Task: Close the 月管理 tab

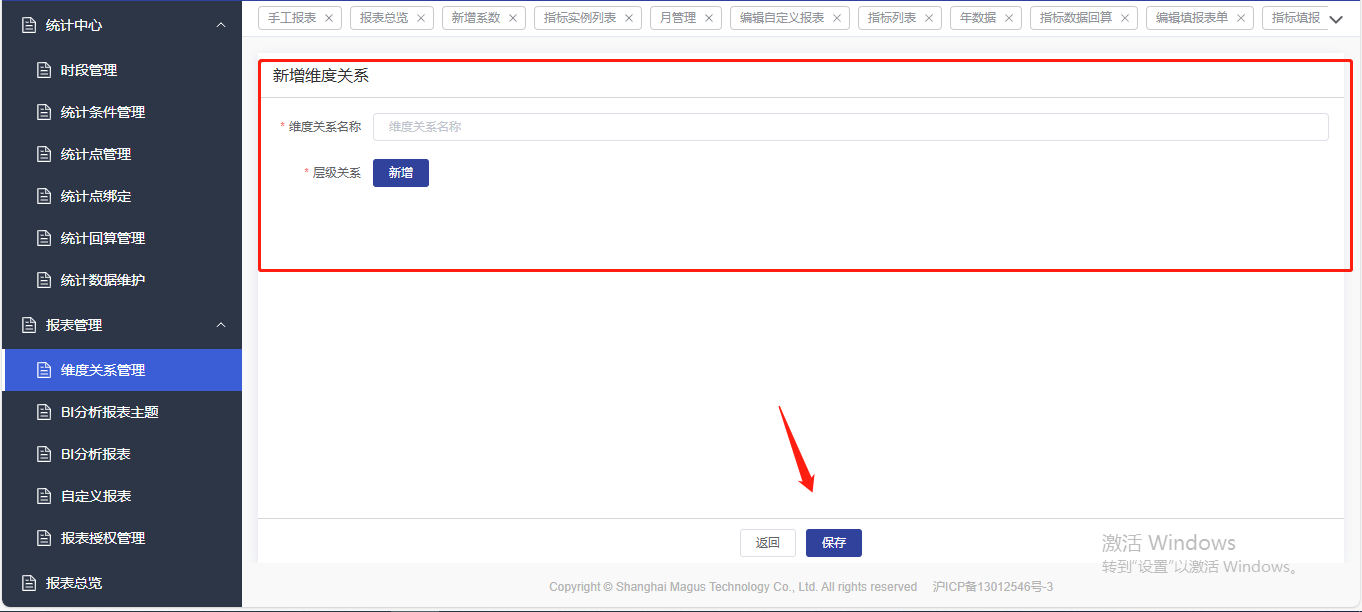Action: tap(709, 18)
